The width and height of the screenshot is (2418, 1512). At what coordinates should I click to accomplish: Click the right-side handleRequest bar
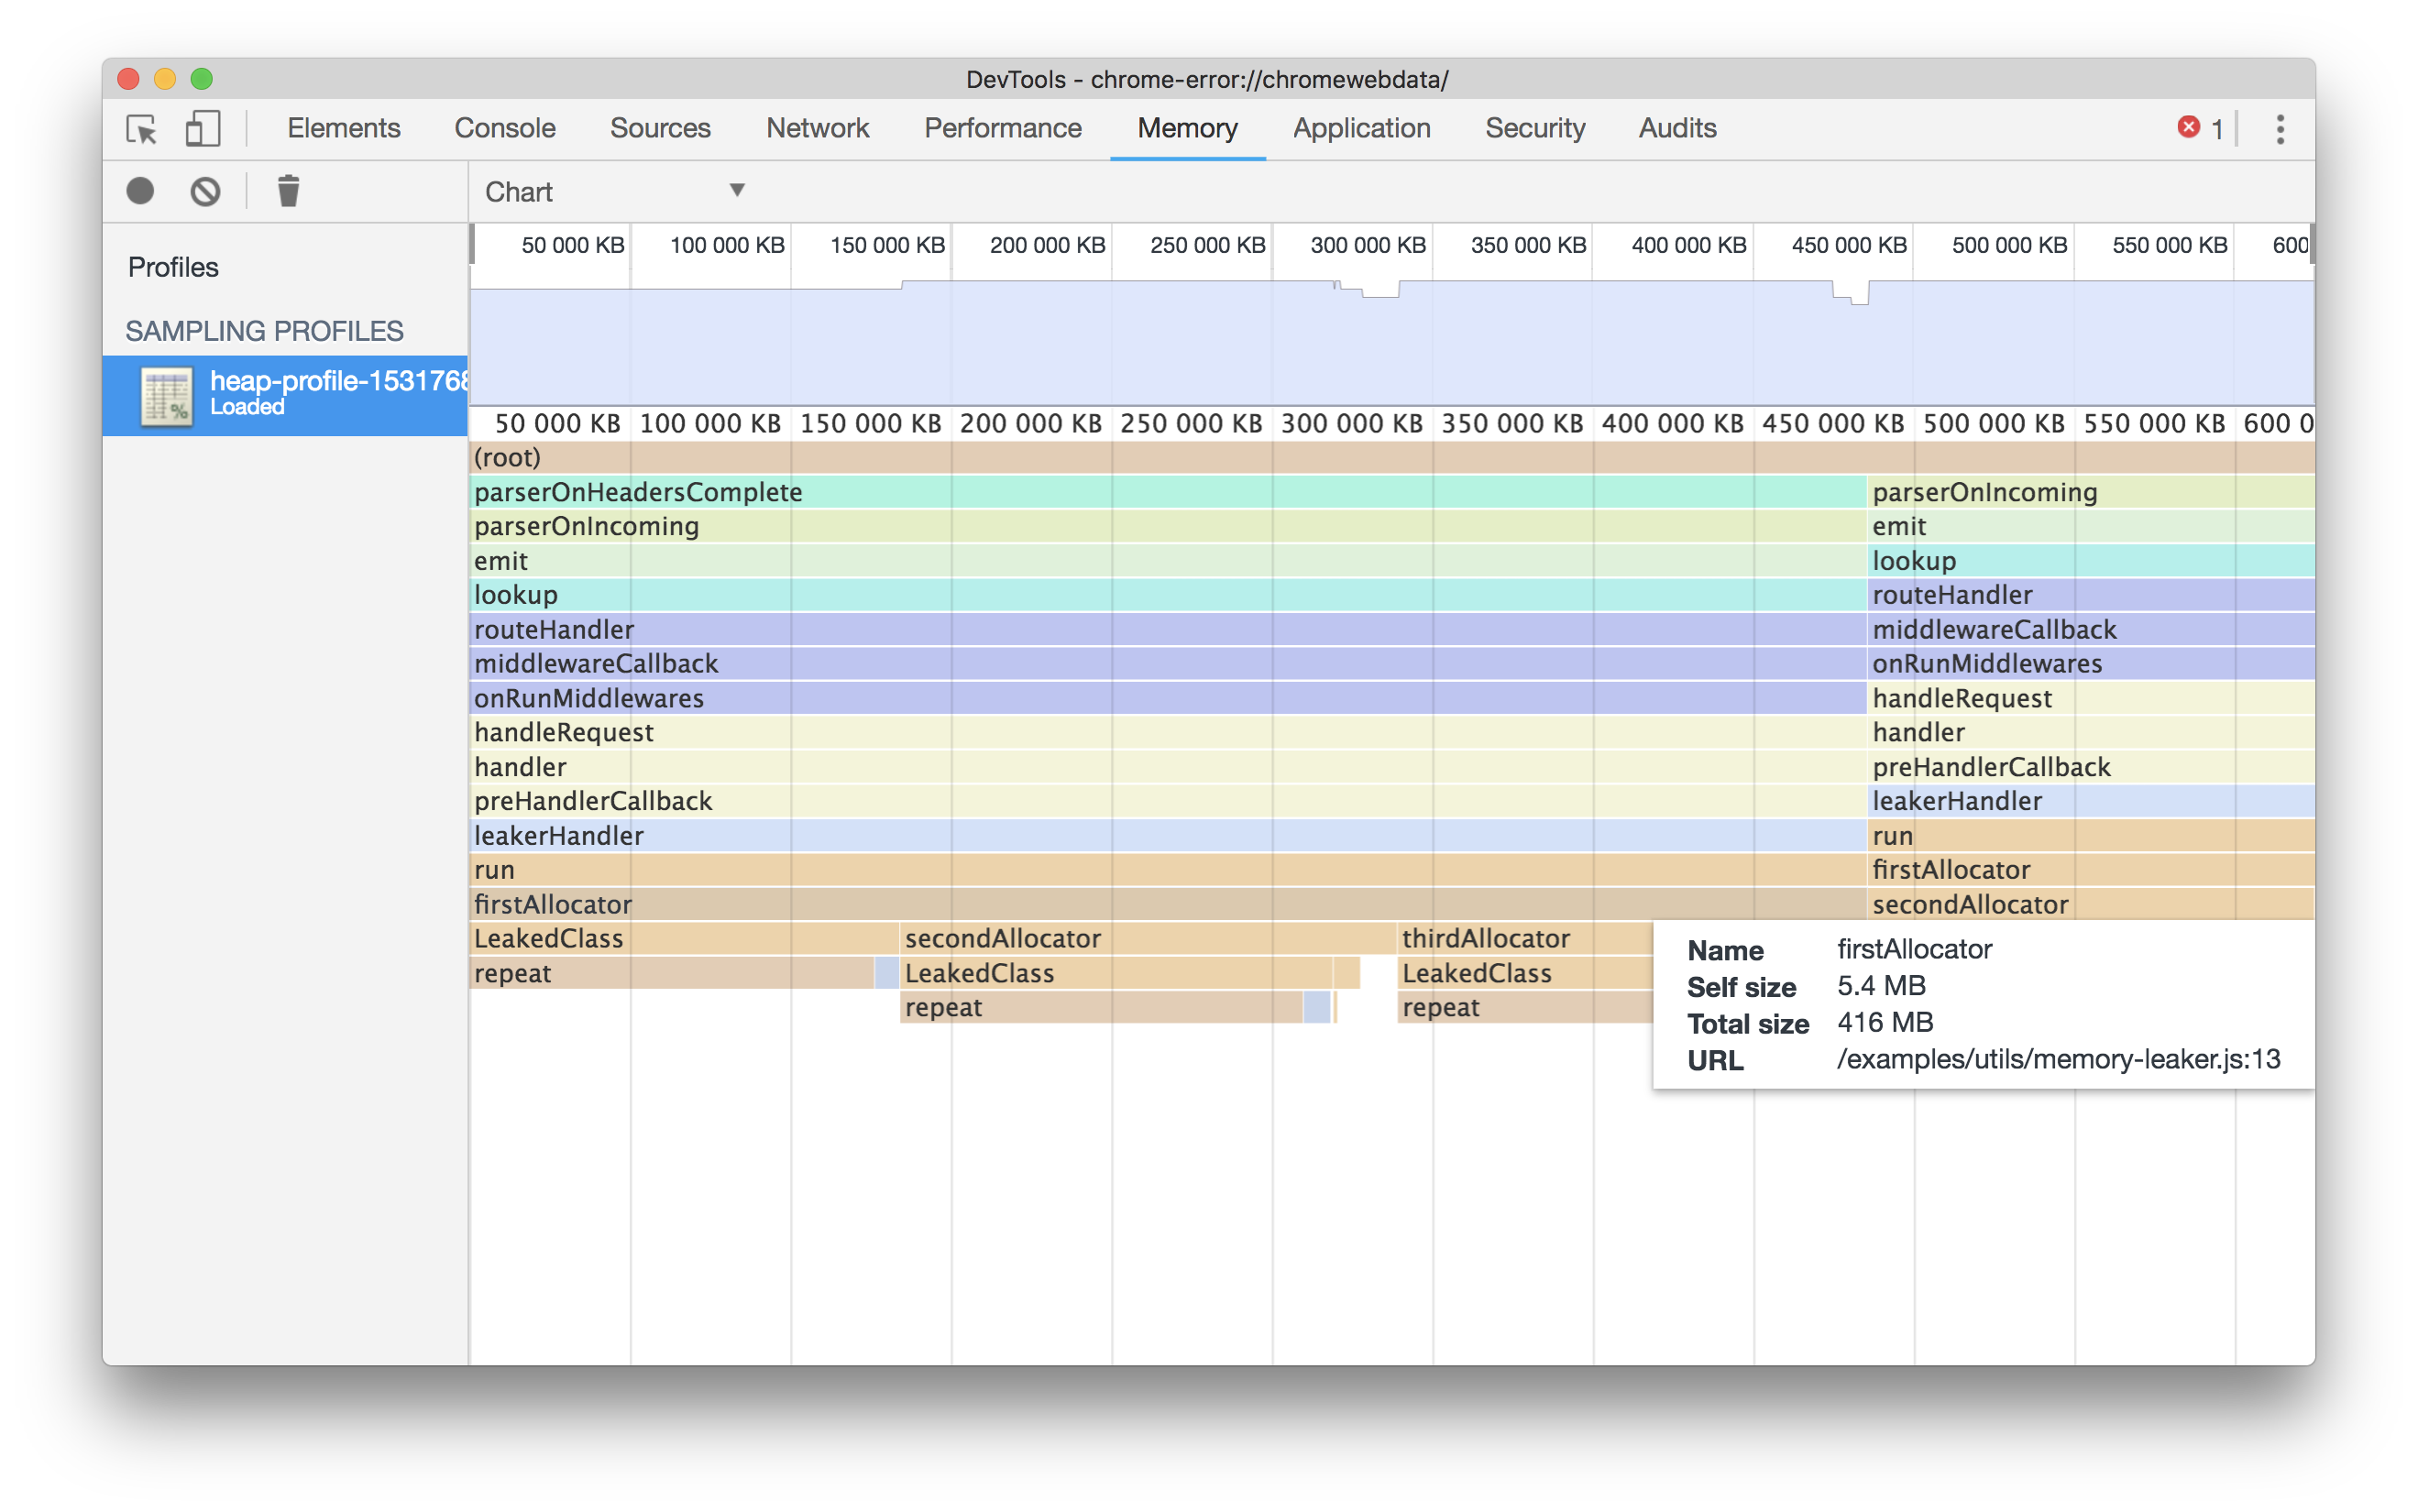pos(2090,698)
